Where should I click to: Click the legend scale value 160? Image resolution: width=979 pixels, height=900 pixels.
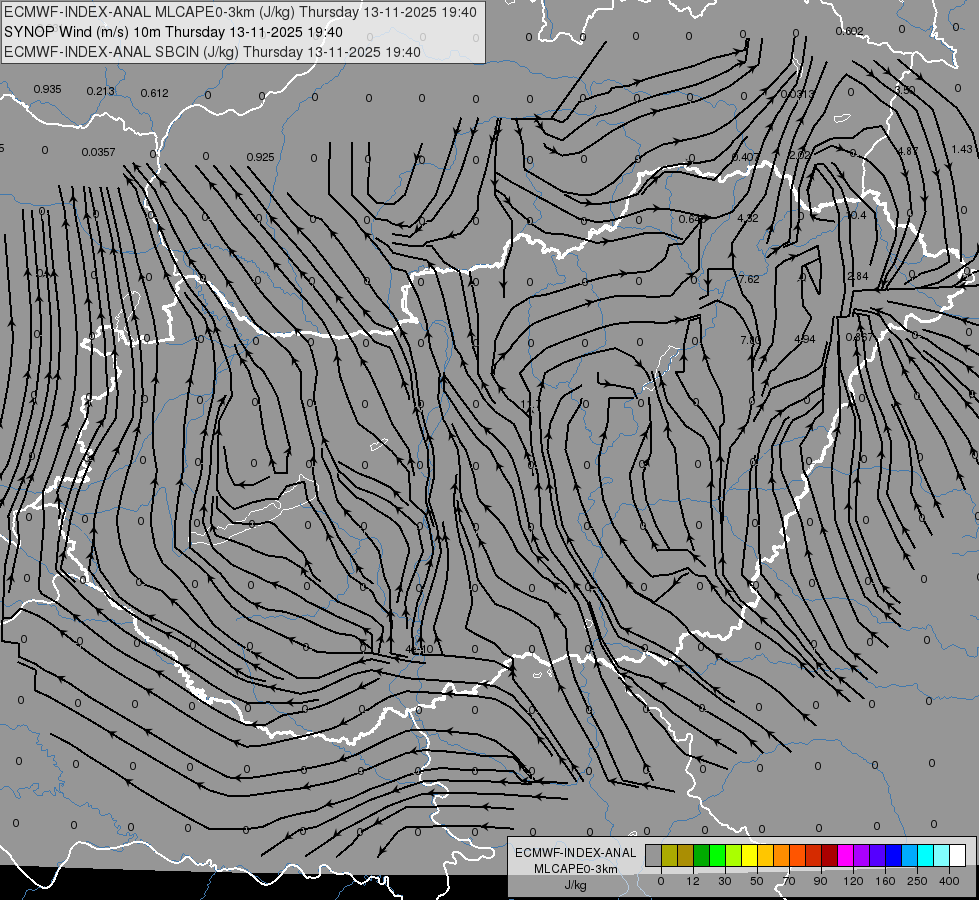[x=885, y=881]
